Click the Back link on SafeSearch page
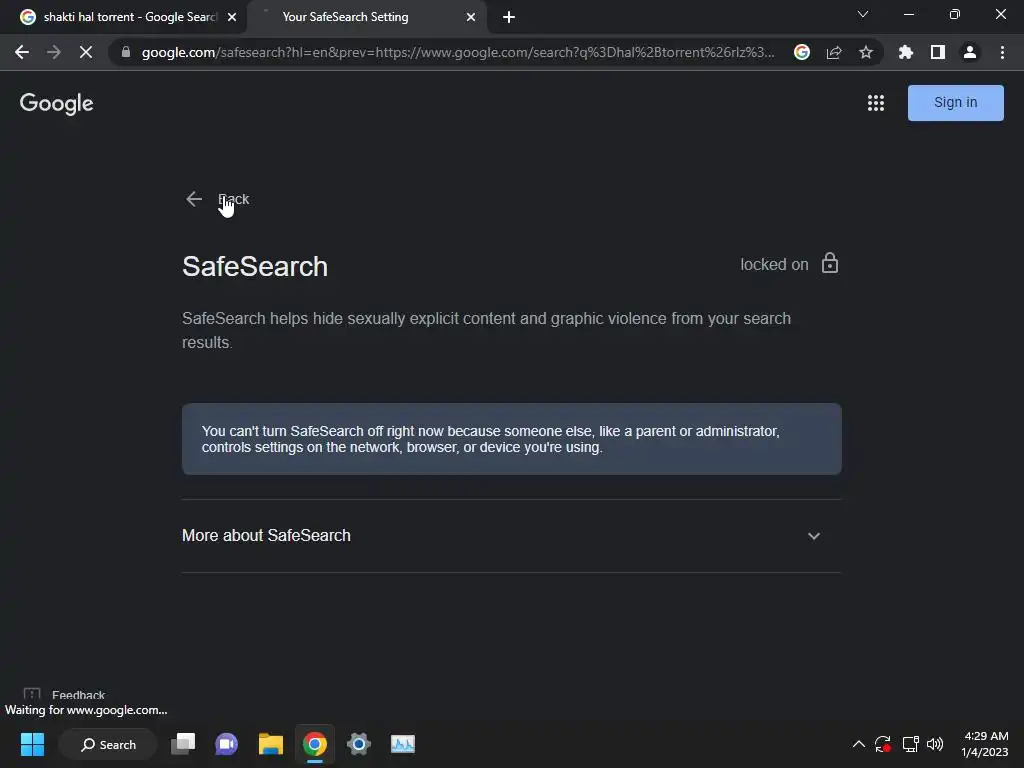This screenshot has height=768, width=1024. click(234, 199)
